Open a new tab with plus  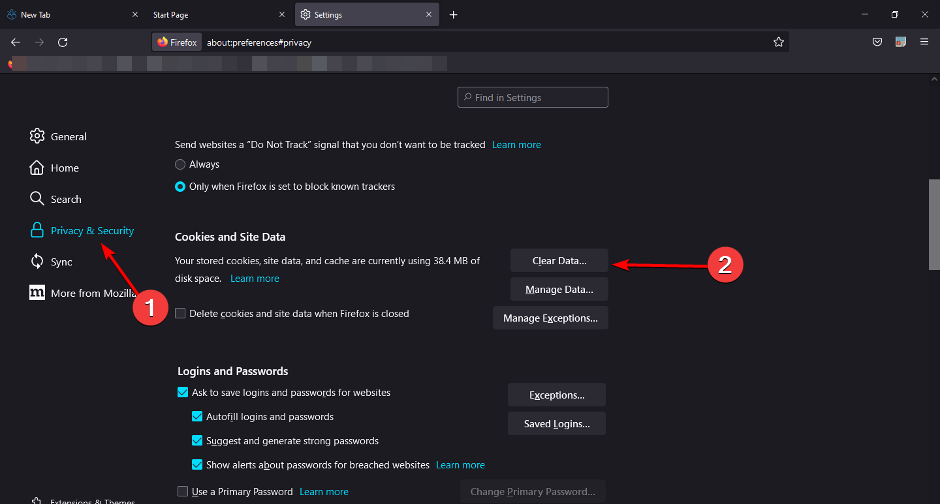pos(453,15)
